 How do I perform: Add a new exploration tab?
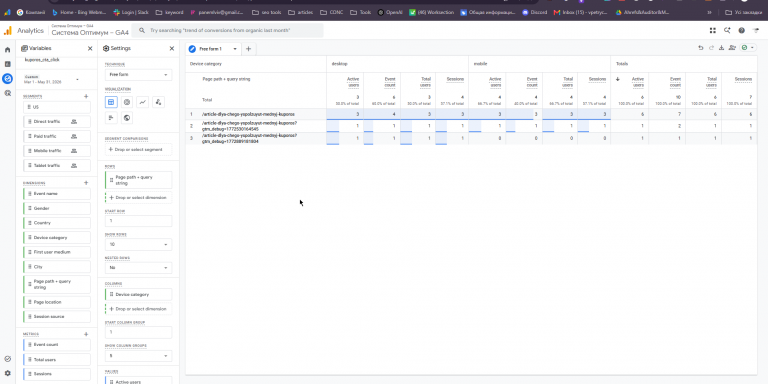pyautogui.click(x=248, y=49)
